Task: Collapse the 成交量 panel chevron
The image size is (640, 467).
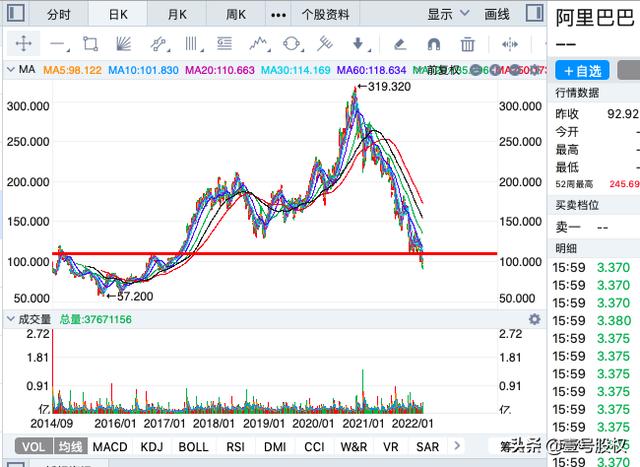Action: pyautogui.click(x=10, y=319)
